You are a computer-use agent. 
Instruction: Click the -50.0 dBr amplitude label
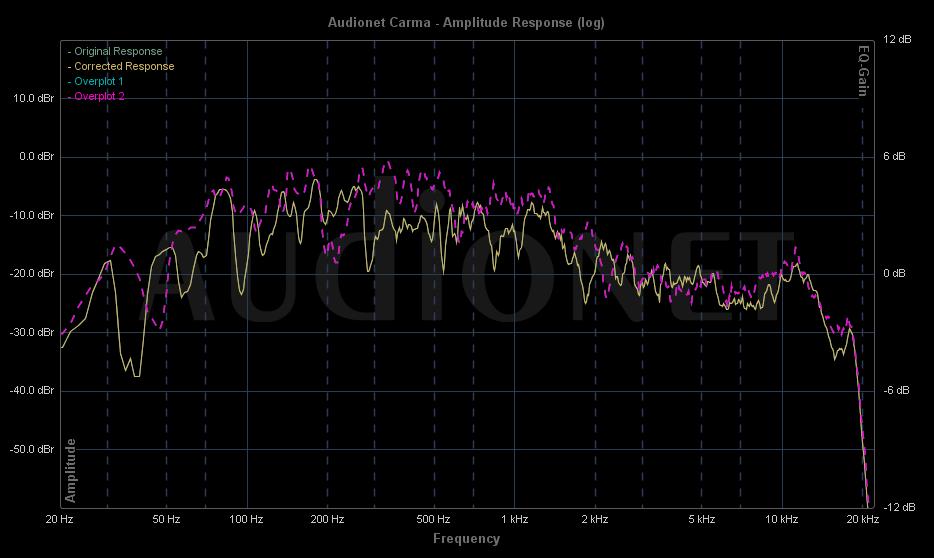tap(34, 449)
